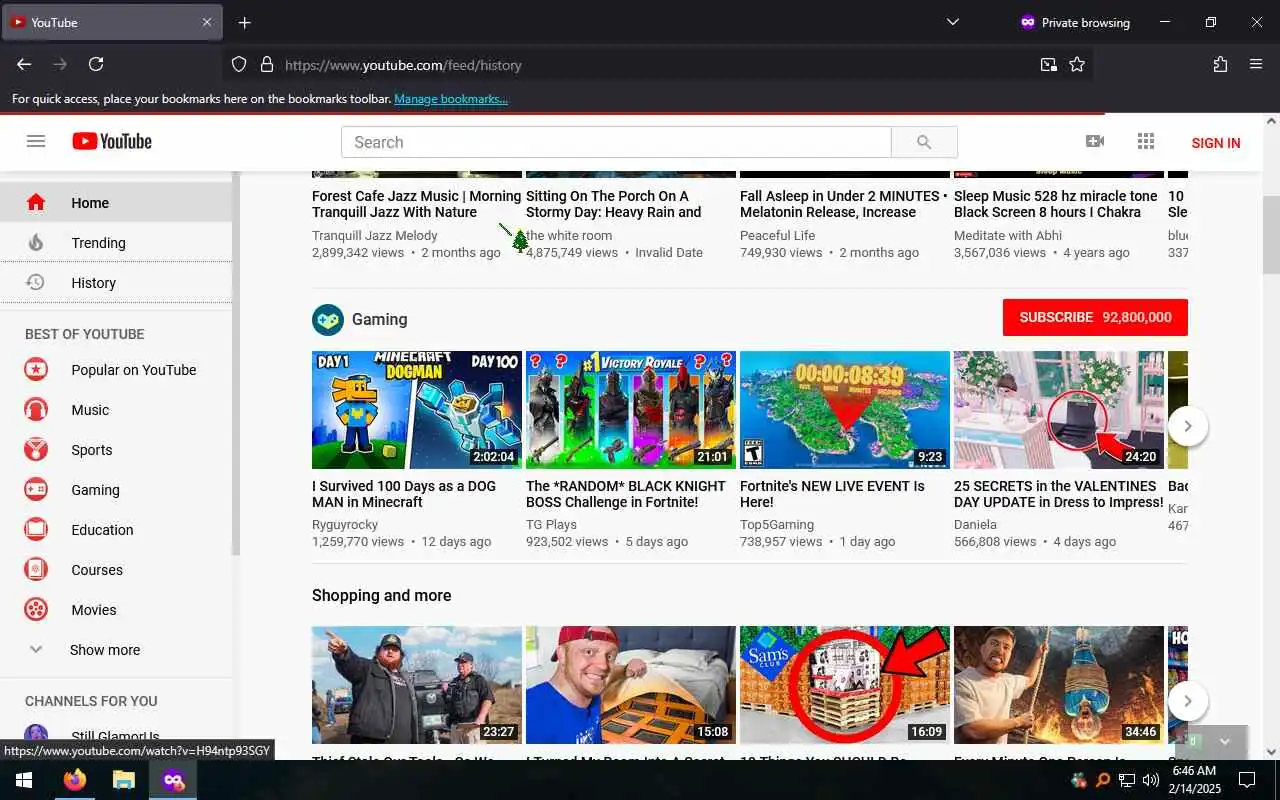
Task: Open the browser extensions icon
Action: point(1220,64)
